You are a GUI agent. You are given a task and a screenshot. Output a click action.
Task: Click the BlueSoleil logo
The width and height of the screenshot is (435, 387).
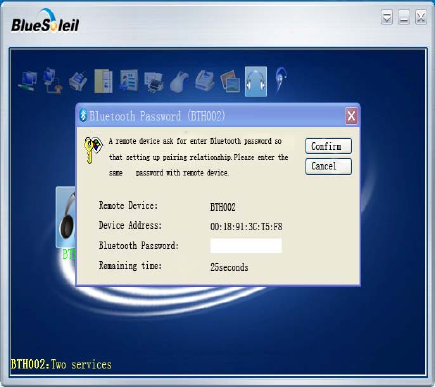45,21
